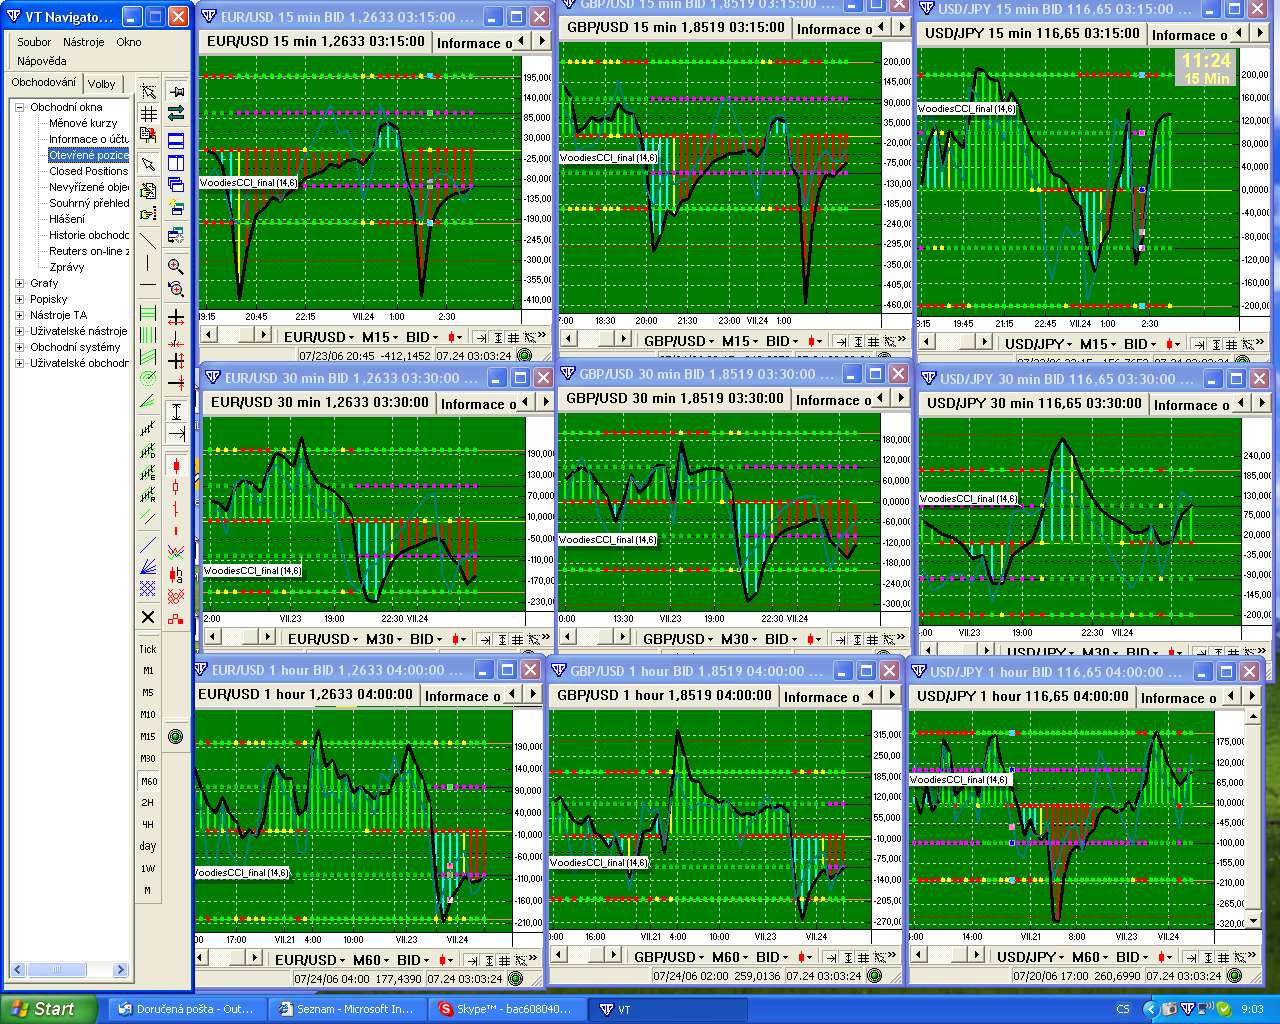Select the fan lines tool
This screenshot has width=1280, height=1024.
(x=148, y=568)
